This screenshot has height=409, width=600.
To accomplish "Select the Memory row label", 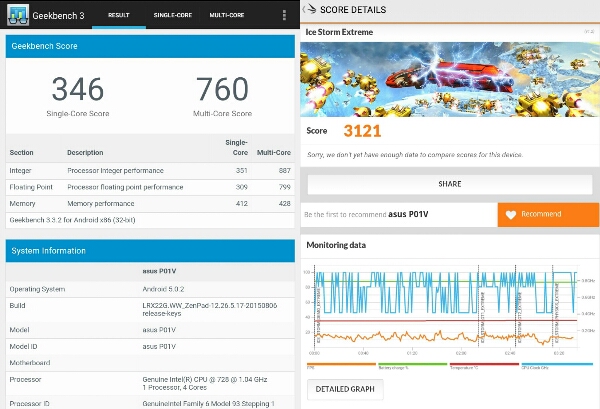I will [x=22, y=204].
